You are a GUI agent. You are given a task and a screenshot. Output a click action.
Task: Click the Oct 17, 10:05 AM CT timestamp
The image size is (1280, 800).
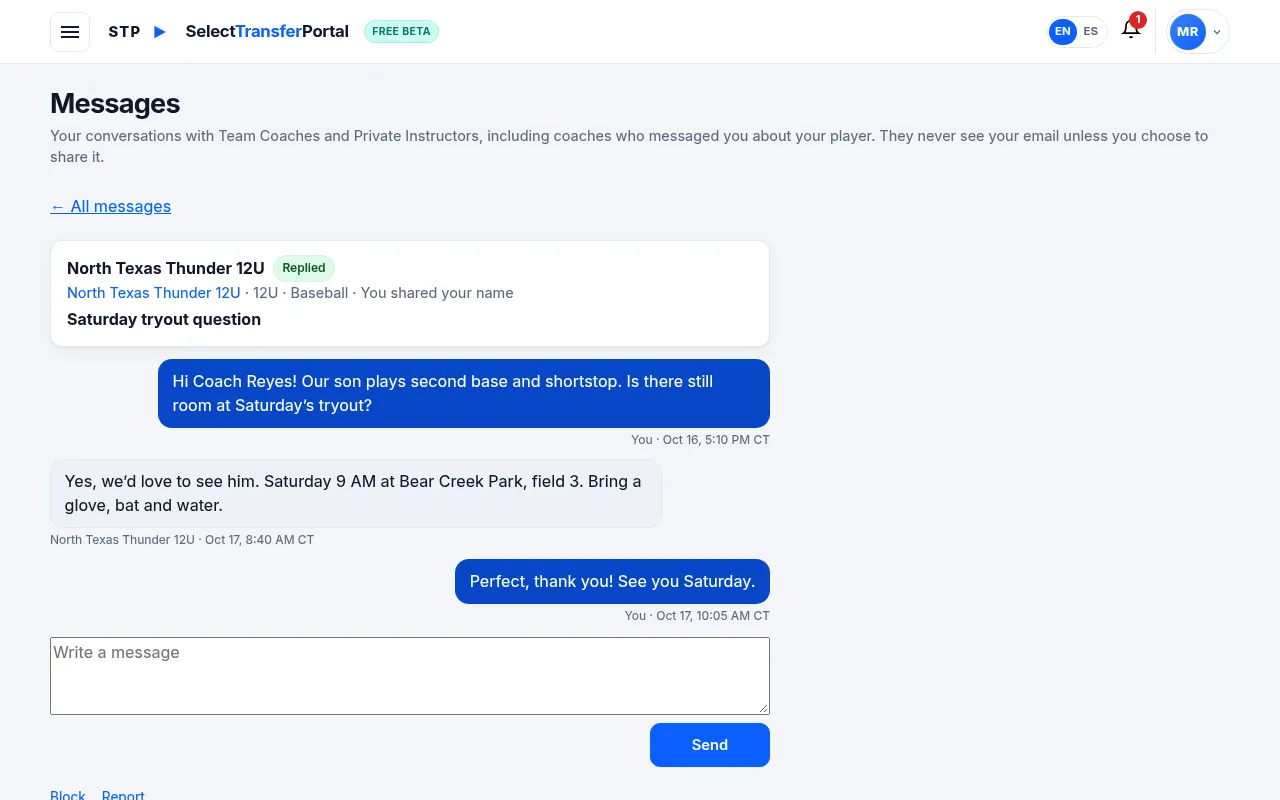[x=713, y=616]
